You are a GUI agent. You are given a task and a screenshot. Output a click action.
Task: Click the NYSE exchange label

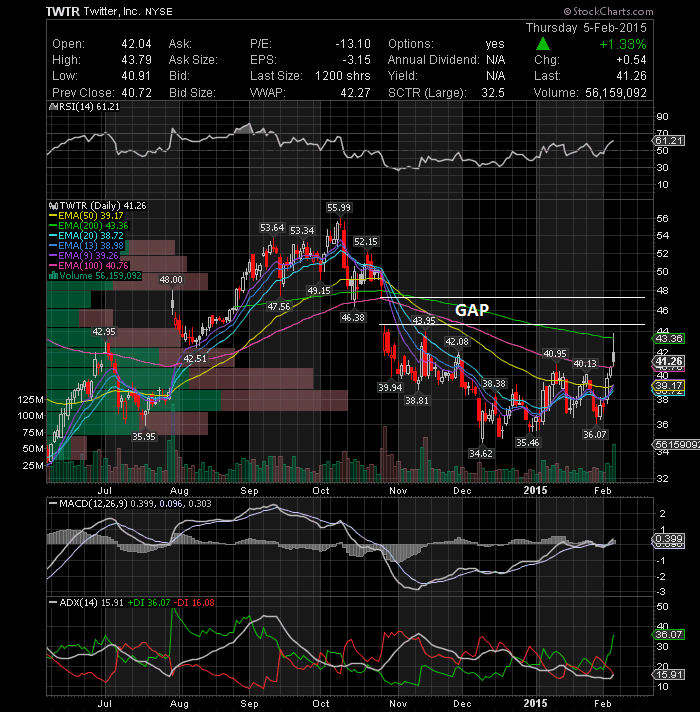(158, 12)
